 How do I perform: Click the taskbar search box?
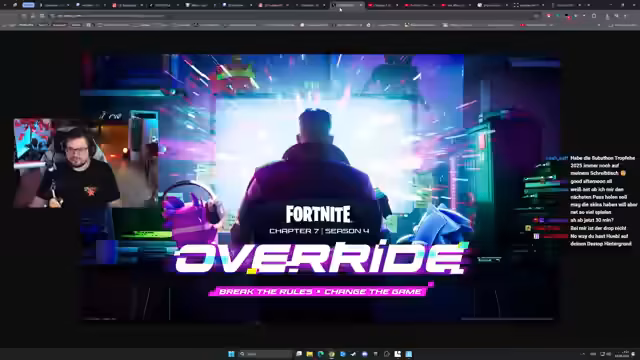[x=266, y=354]
